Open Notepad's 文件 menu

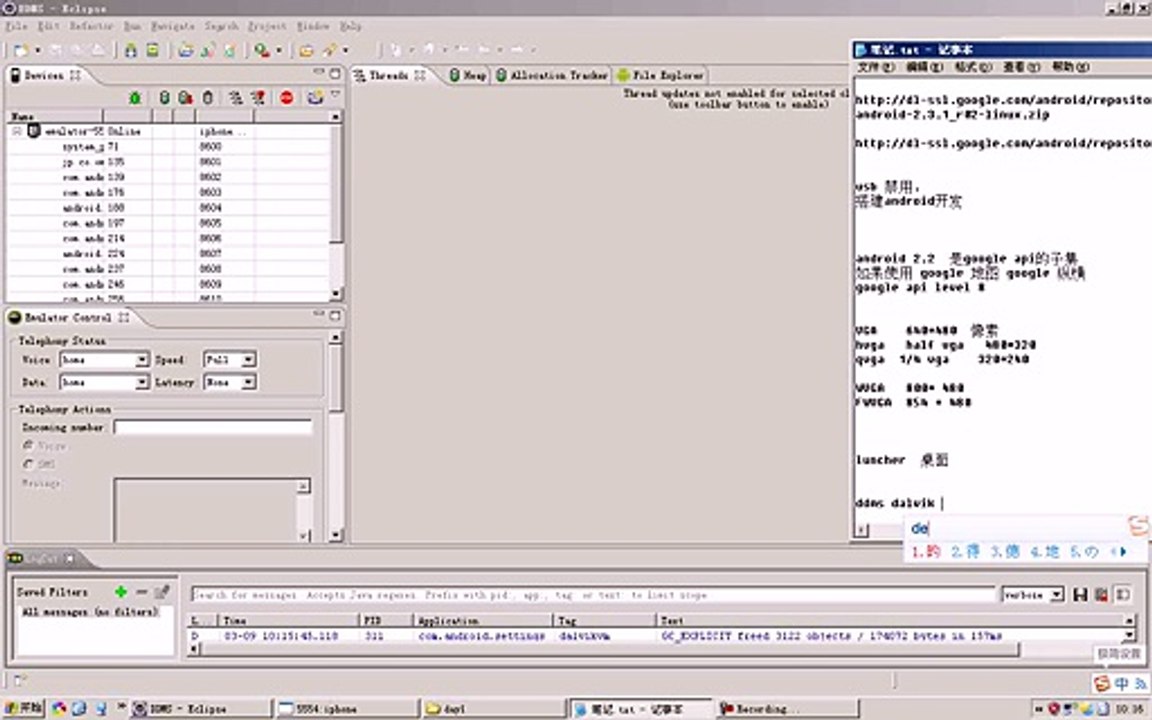click(x=876, y=67)
